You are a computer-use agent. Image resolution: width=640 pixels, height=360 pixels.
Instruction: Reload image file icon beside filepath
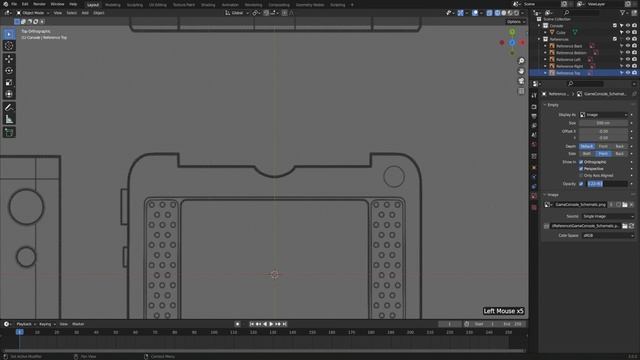click(x=631, y=226)
